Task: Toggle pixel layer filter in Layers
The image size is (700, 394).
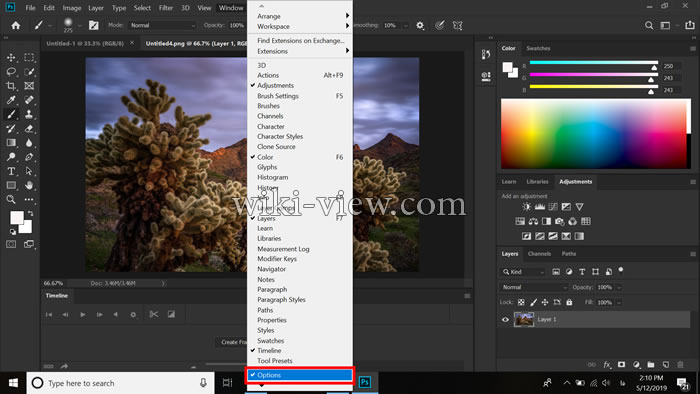Action: click(x=556, y=271)
